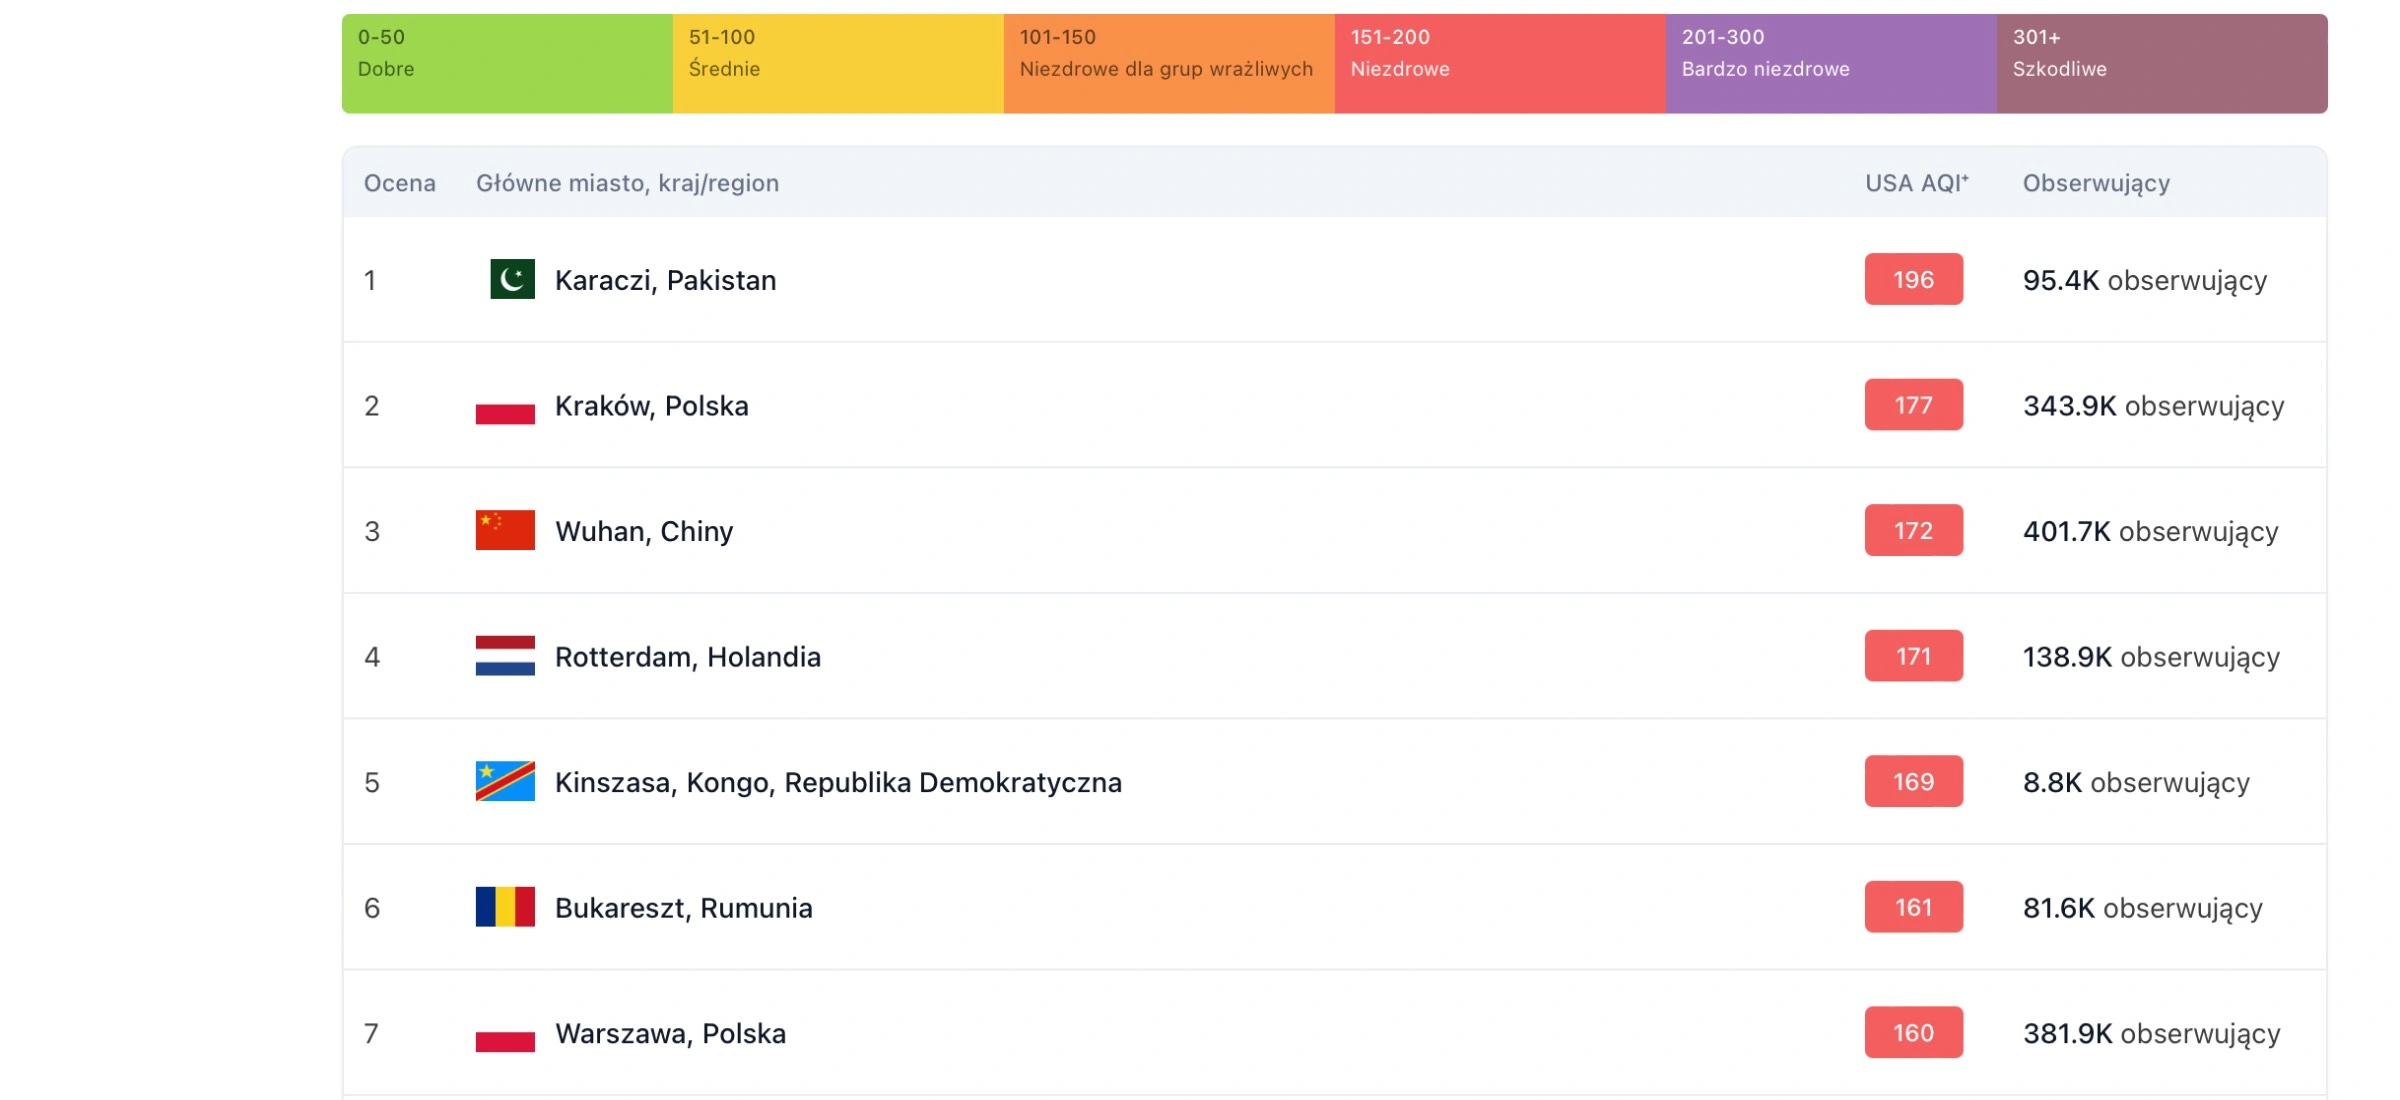This screenshot has width=2400, height=1100.
Task: Click the AQI badge showing 196
Action: tap(1913, 279)
